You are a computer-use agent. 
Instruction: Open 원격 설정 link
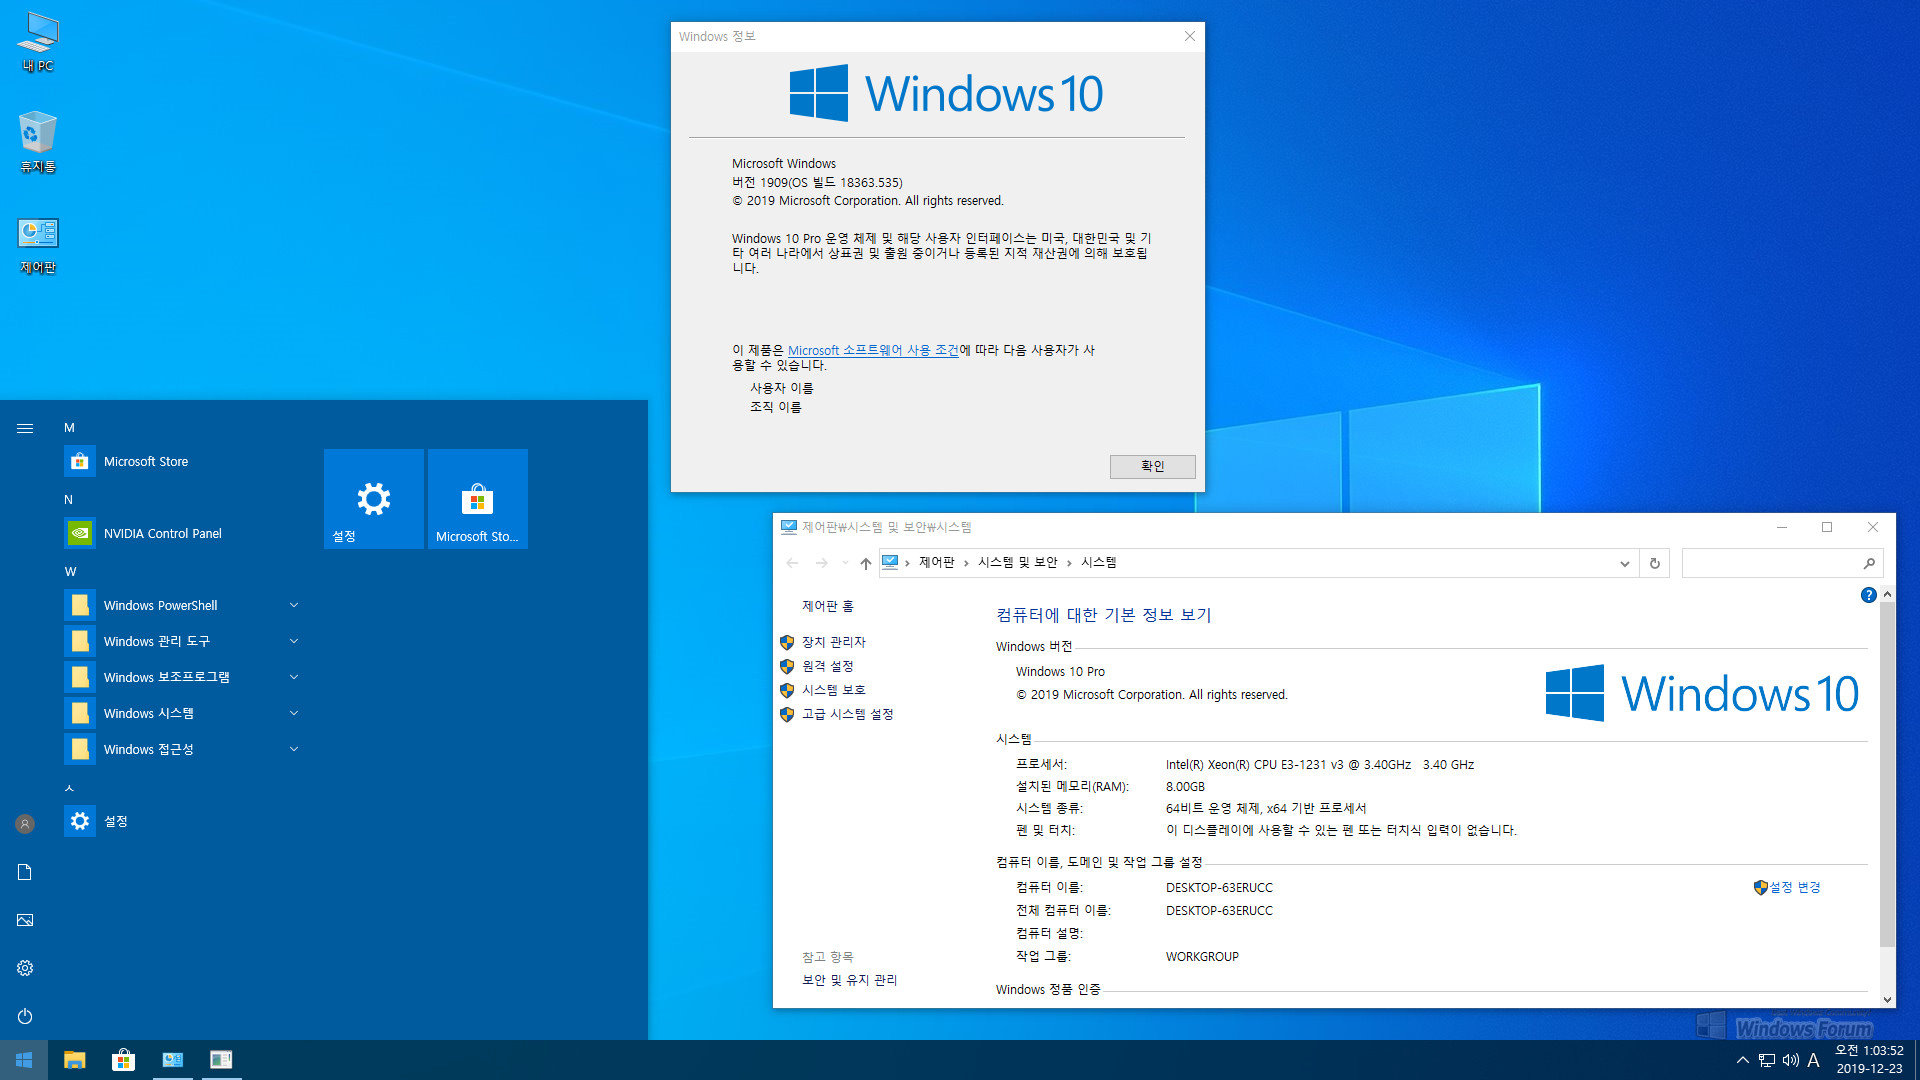click(828, 666)
